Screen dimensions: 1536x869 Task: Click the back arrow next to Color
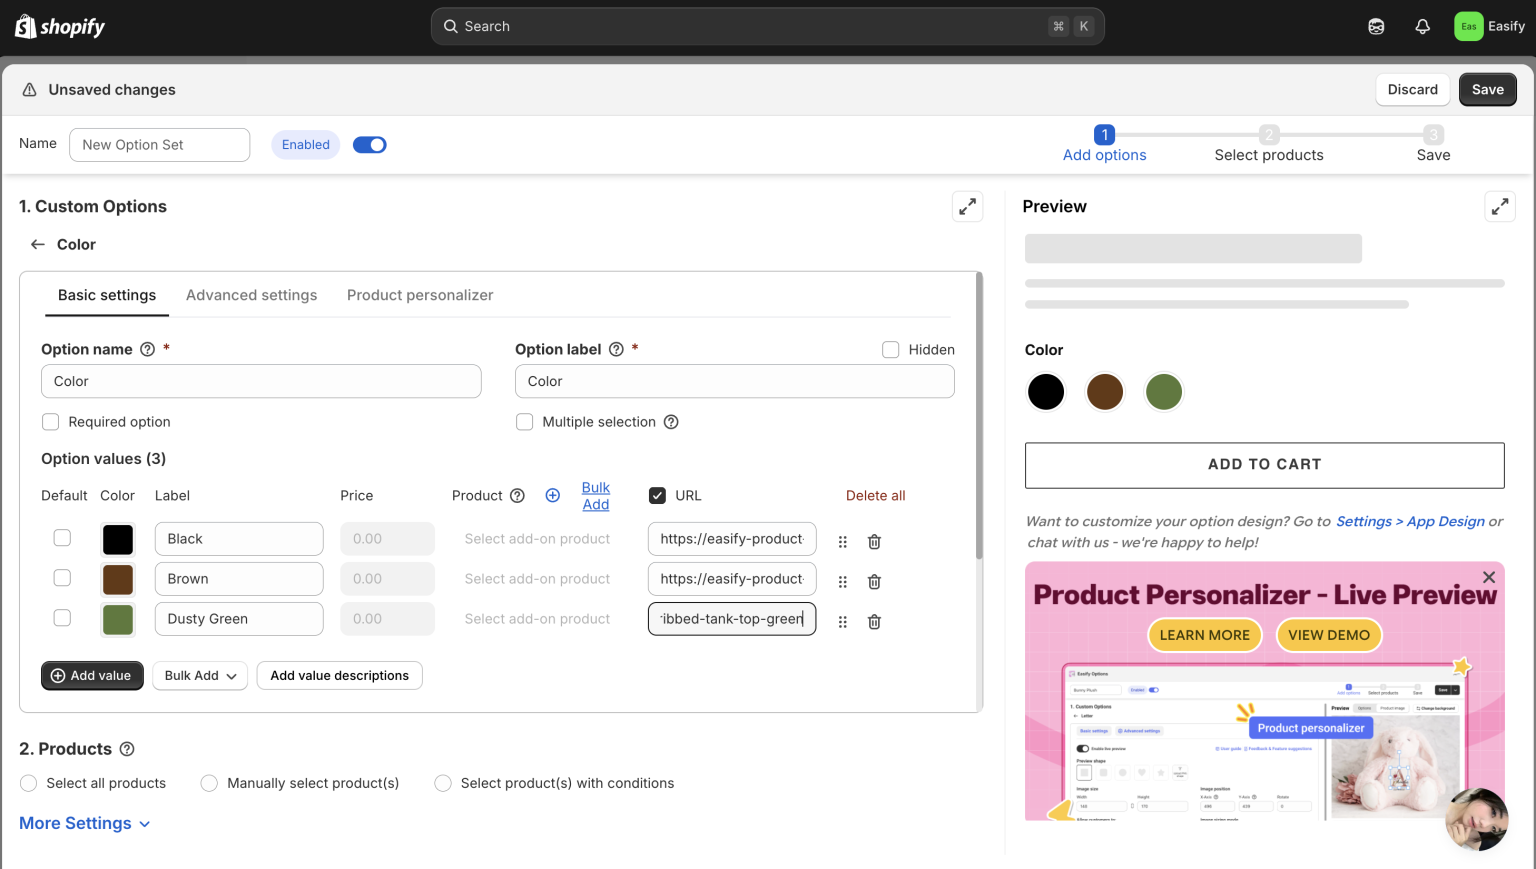click(x=37, y=243)
